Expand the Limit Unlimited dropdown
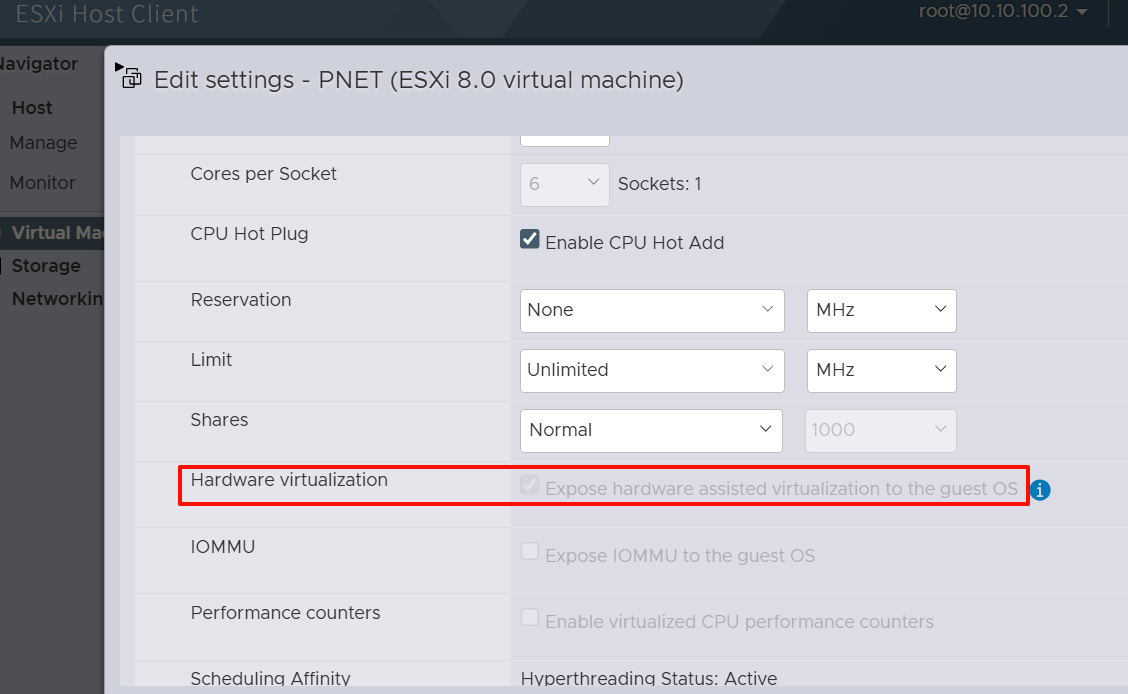The image size is (1128, 694). coord(652,370)
